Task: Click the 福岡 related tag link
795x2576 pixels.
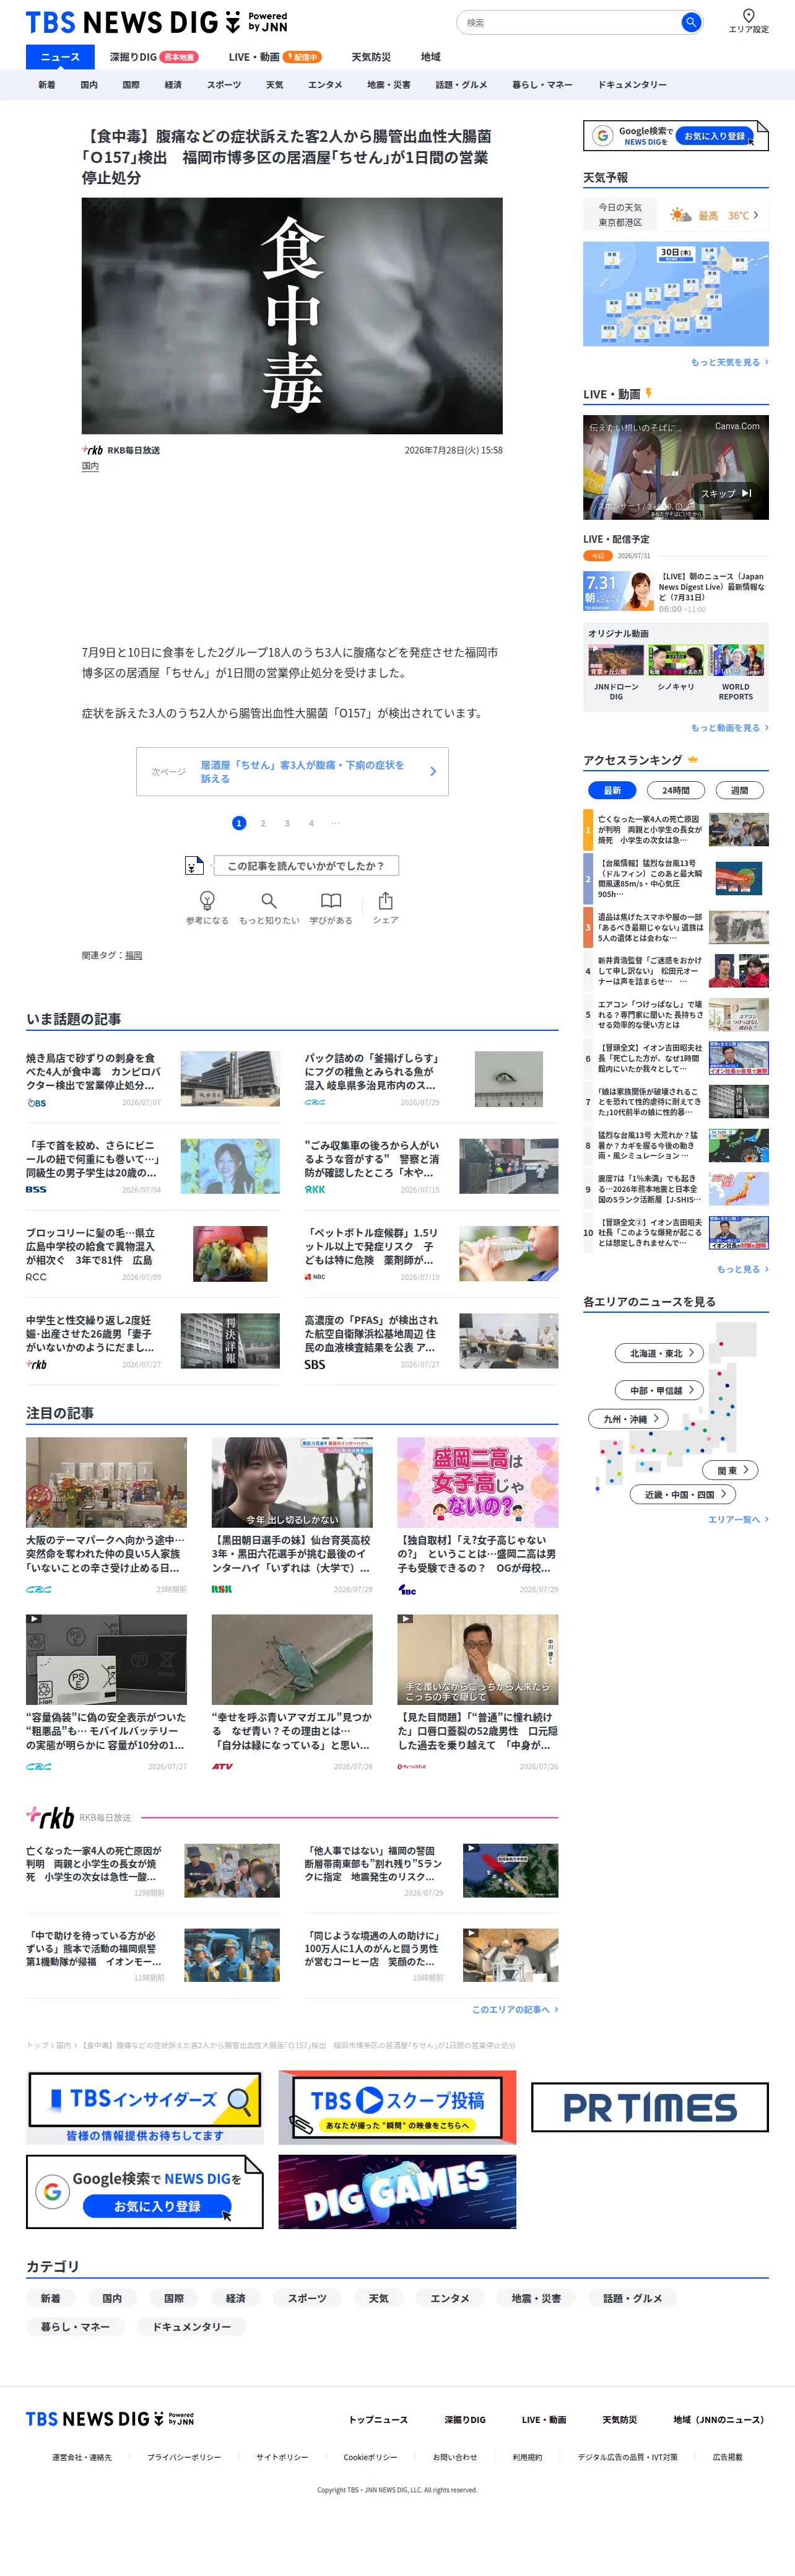Action: (x=133, y=955)
